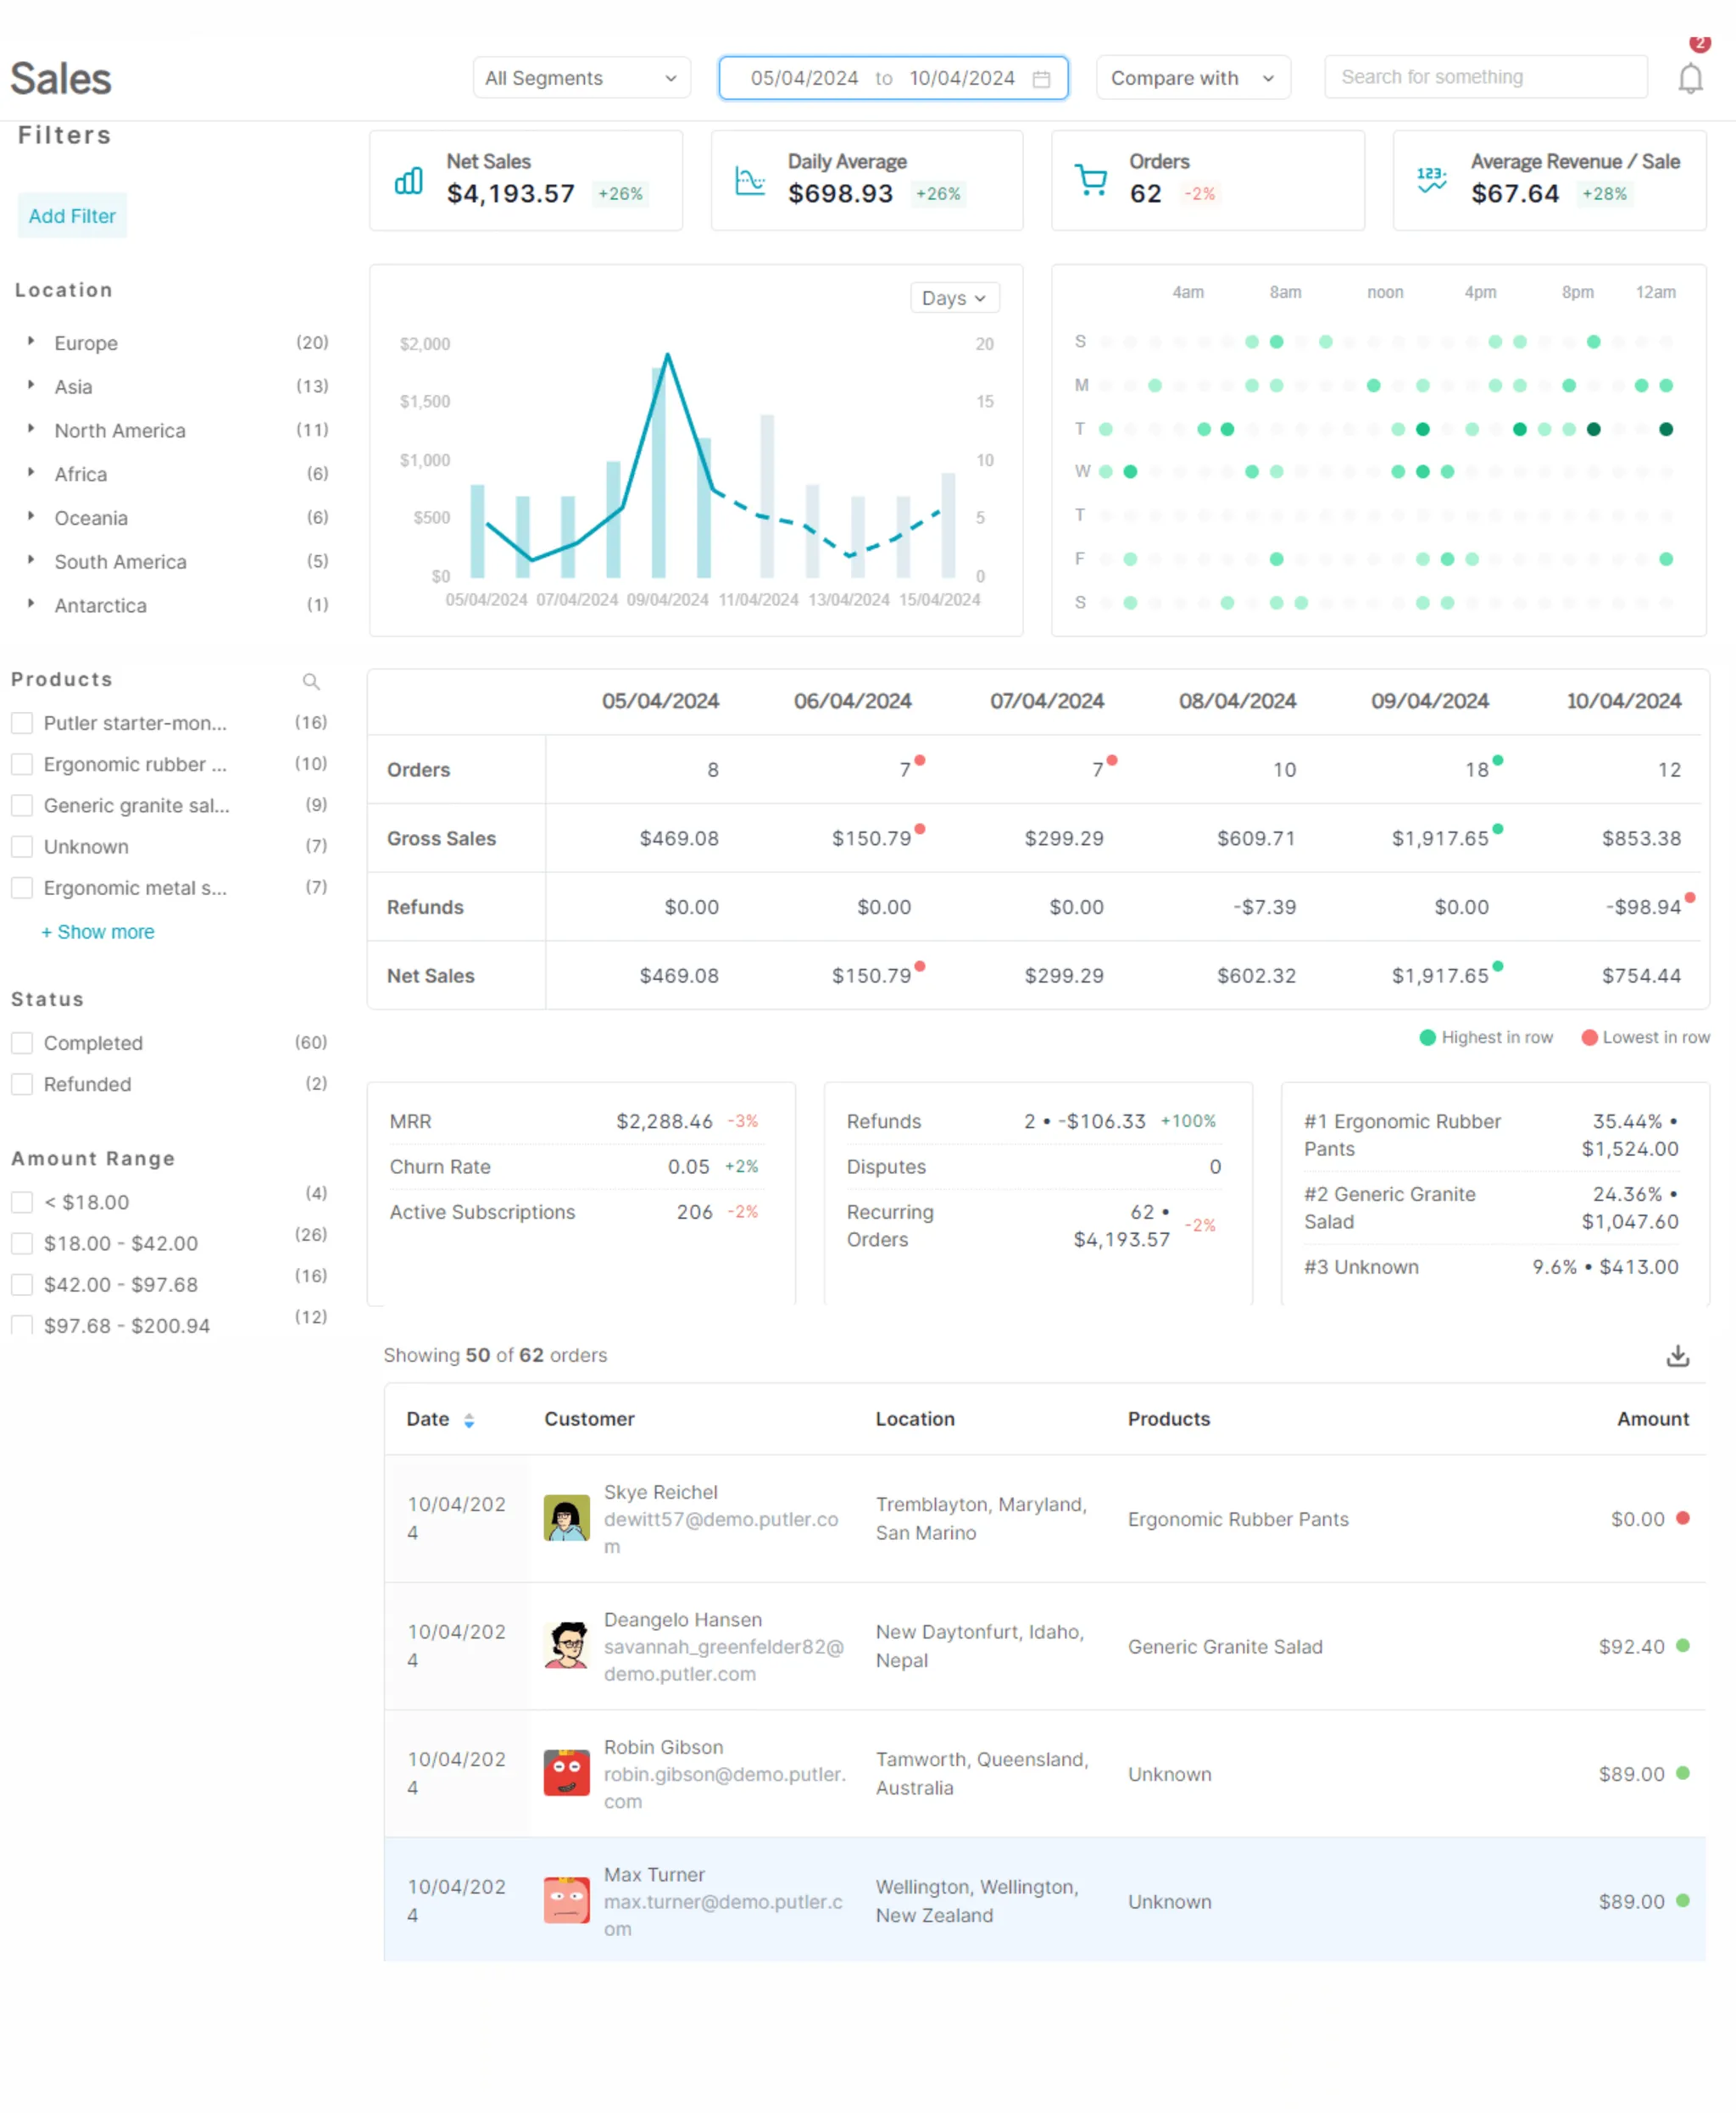
Task: Click the Net Sales bar chart icon
Action: click(x=408, y=180)
